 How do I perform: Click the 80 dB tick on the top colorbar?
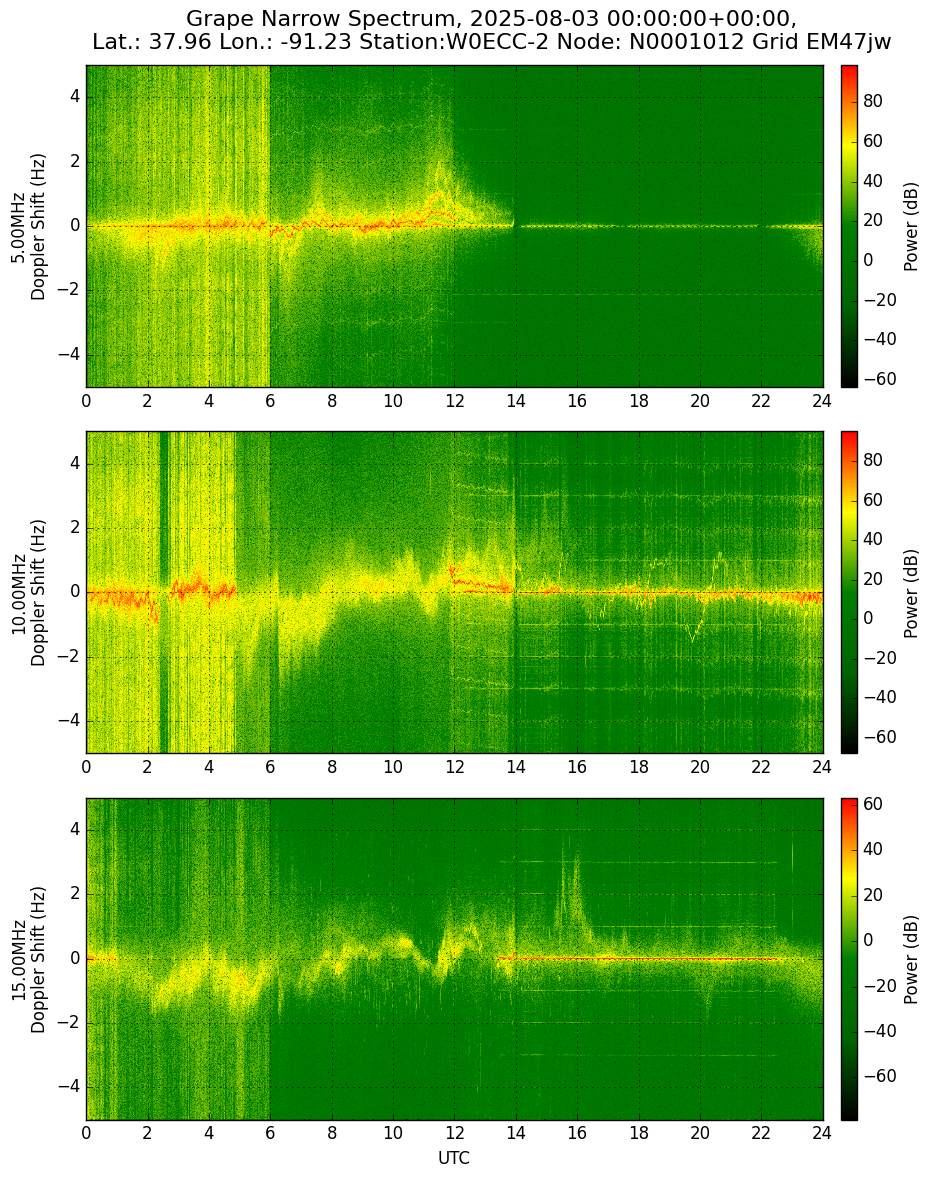pos(873,101)
